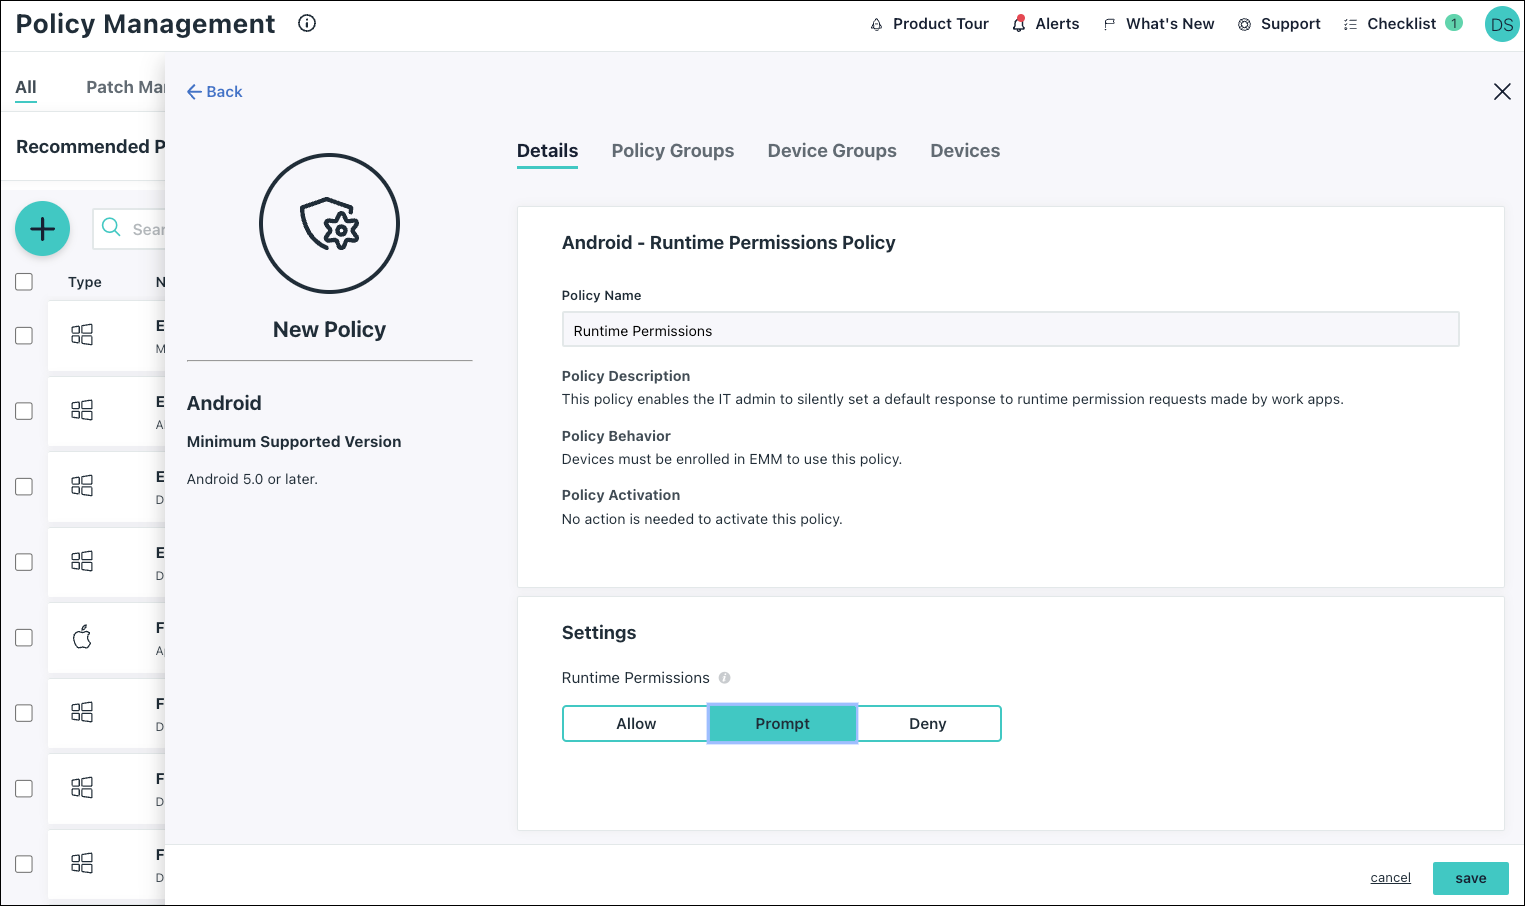Click the Runtime Permissions info tooltip icon

pyautogui.click(x=725, y=678)
